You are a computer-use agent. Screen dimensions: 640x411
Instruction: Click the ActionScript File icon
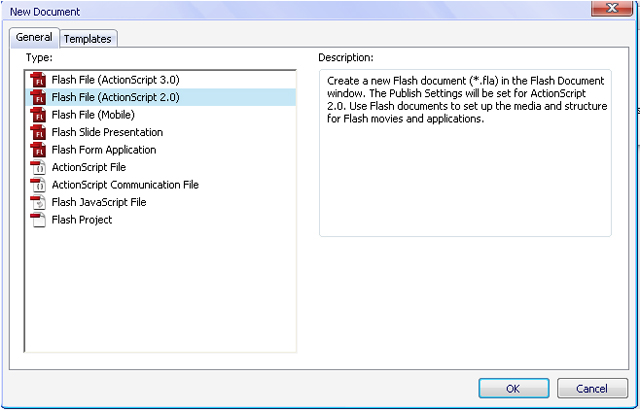(38, 167)
